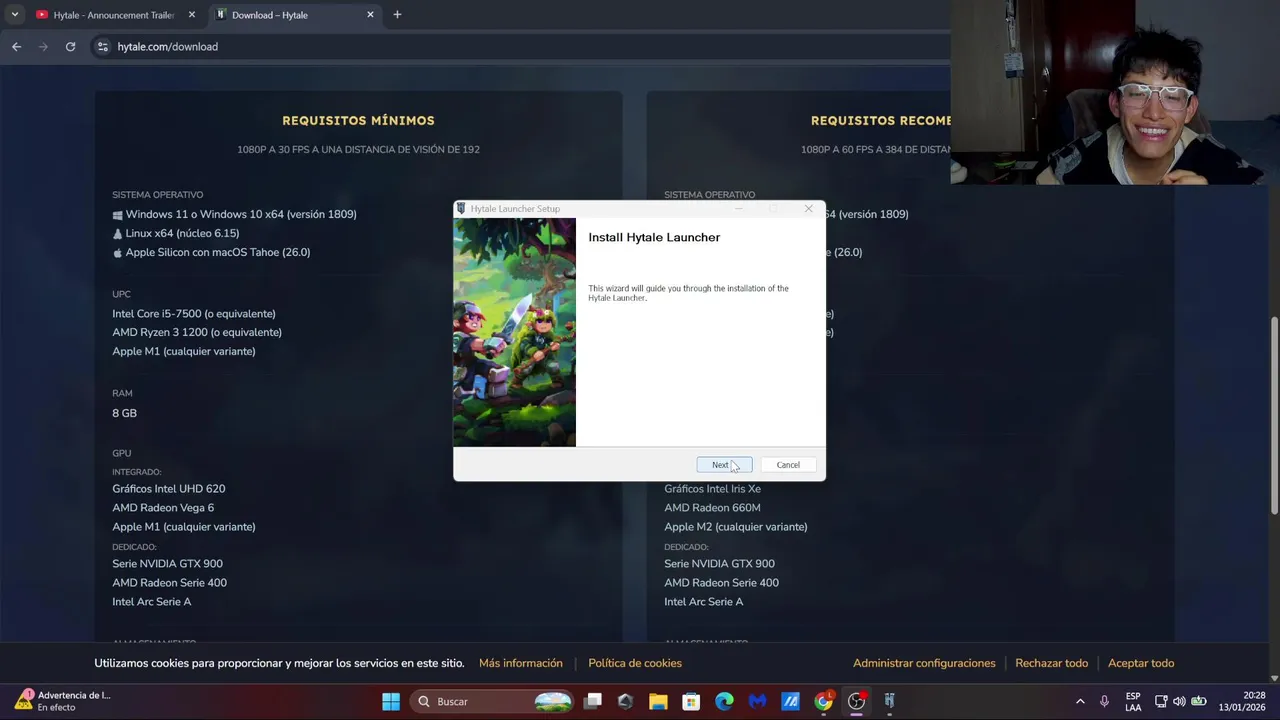Screen dimensions: 1280x720
Task: Open OBS Studio from the taskbar
Action: click(856, 701)
